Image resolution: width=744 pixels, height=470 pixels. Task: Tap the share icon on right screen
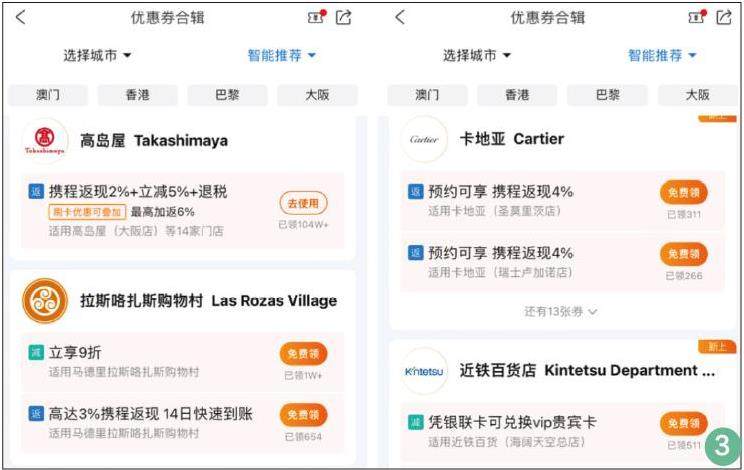click(x=724, y=18)
